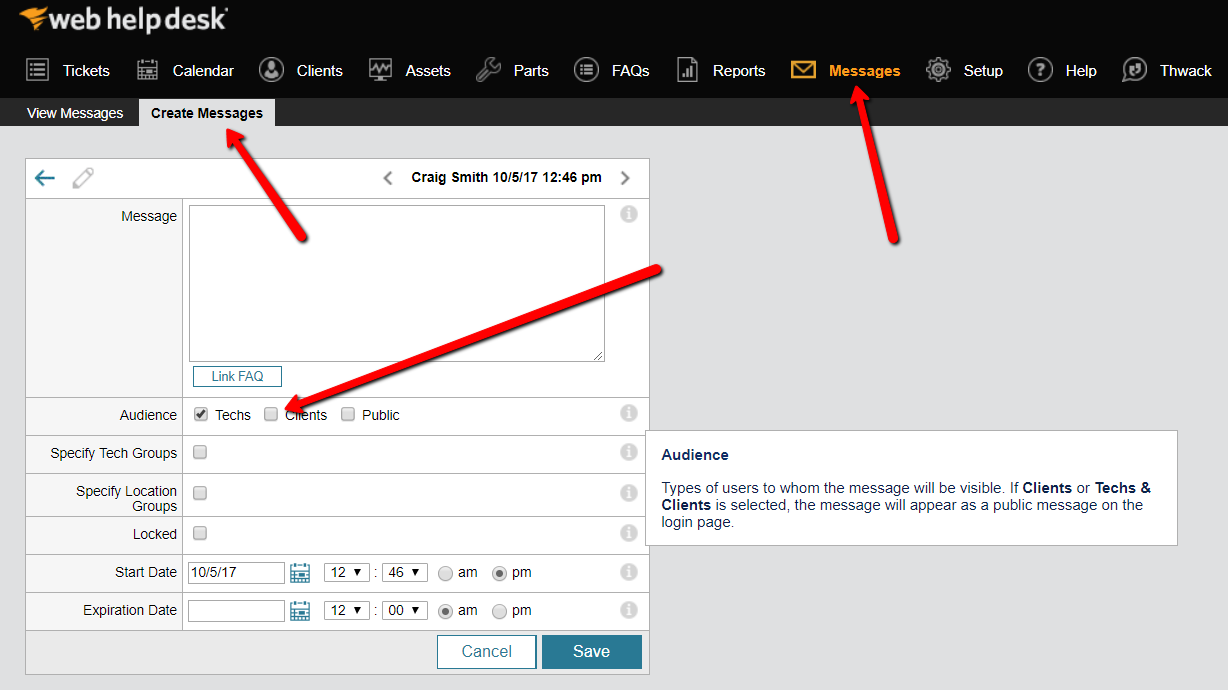Click the Save button
The height and width of the screenshot is (690, 1228).
pos(591,651)
